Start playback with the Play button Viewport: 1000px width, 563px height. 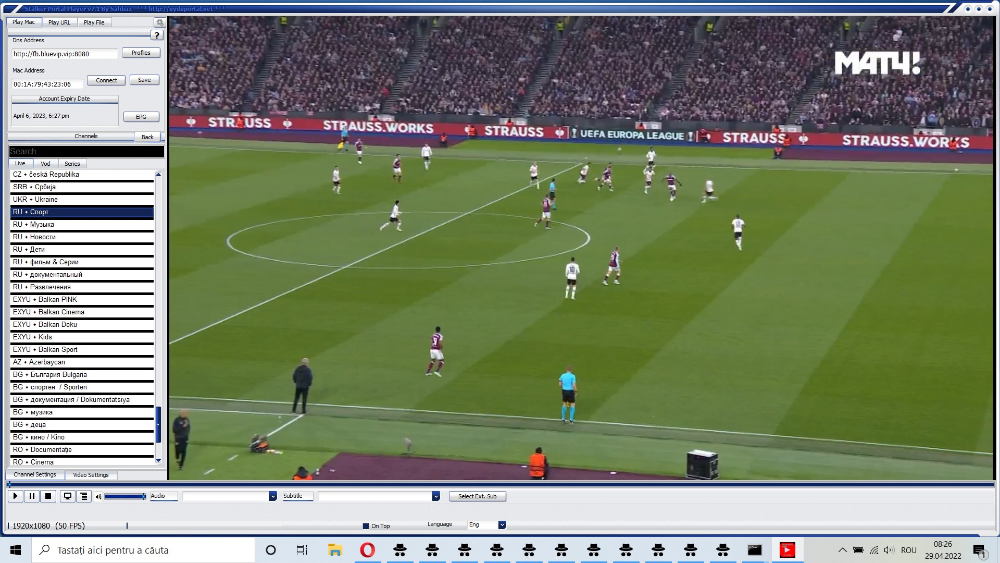click(15, 496)
